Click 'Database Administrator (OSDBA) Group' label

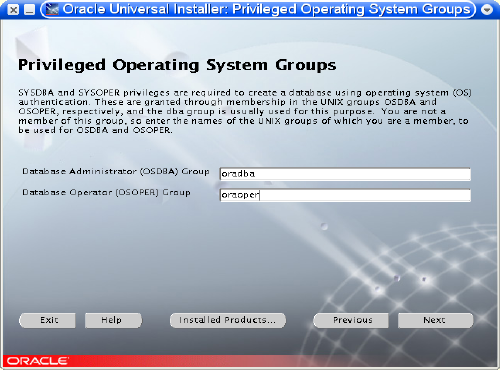(x=116, y=171)
